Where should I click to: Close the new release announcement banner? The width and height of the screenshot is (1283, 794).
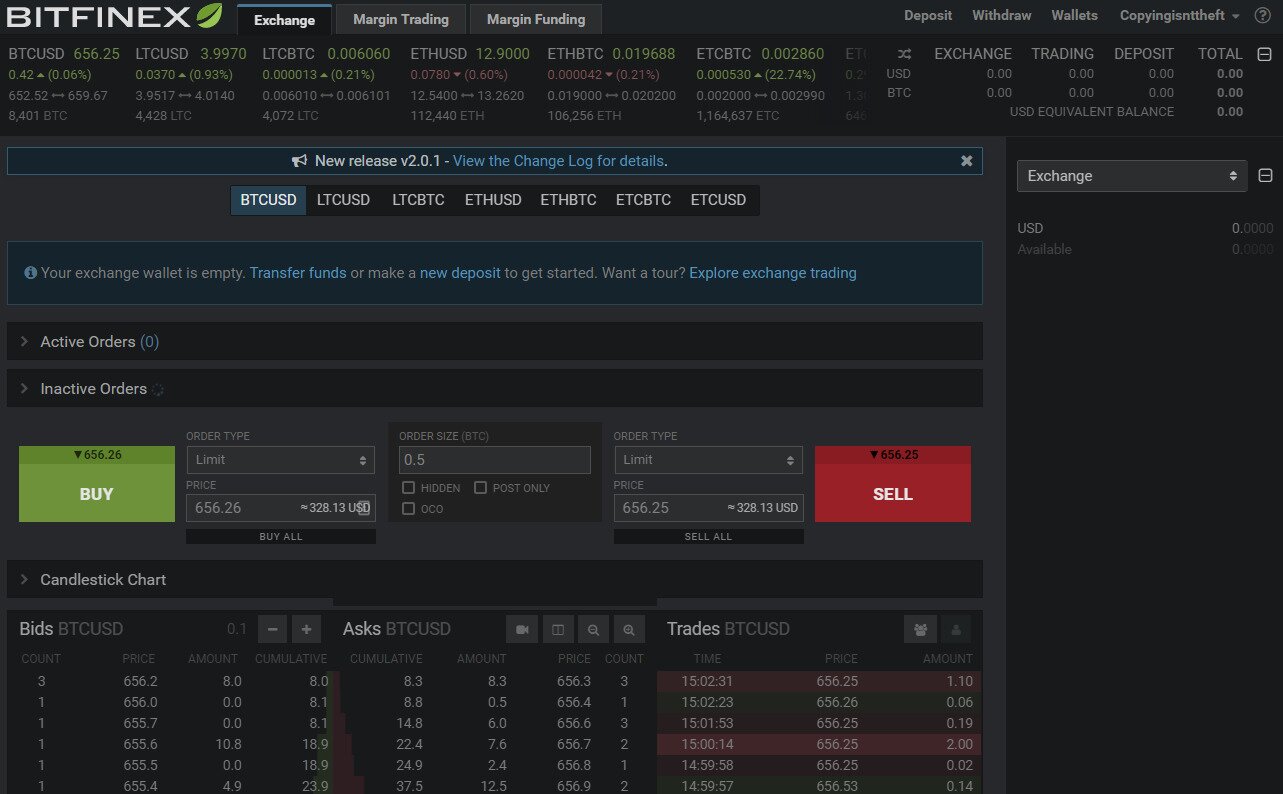[x=966, y=161]
